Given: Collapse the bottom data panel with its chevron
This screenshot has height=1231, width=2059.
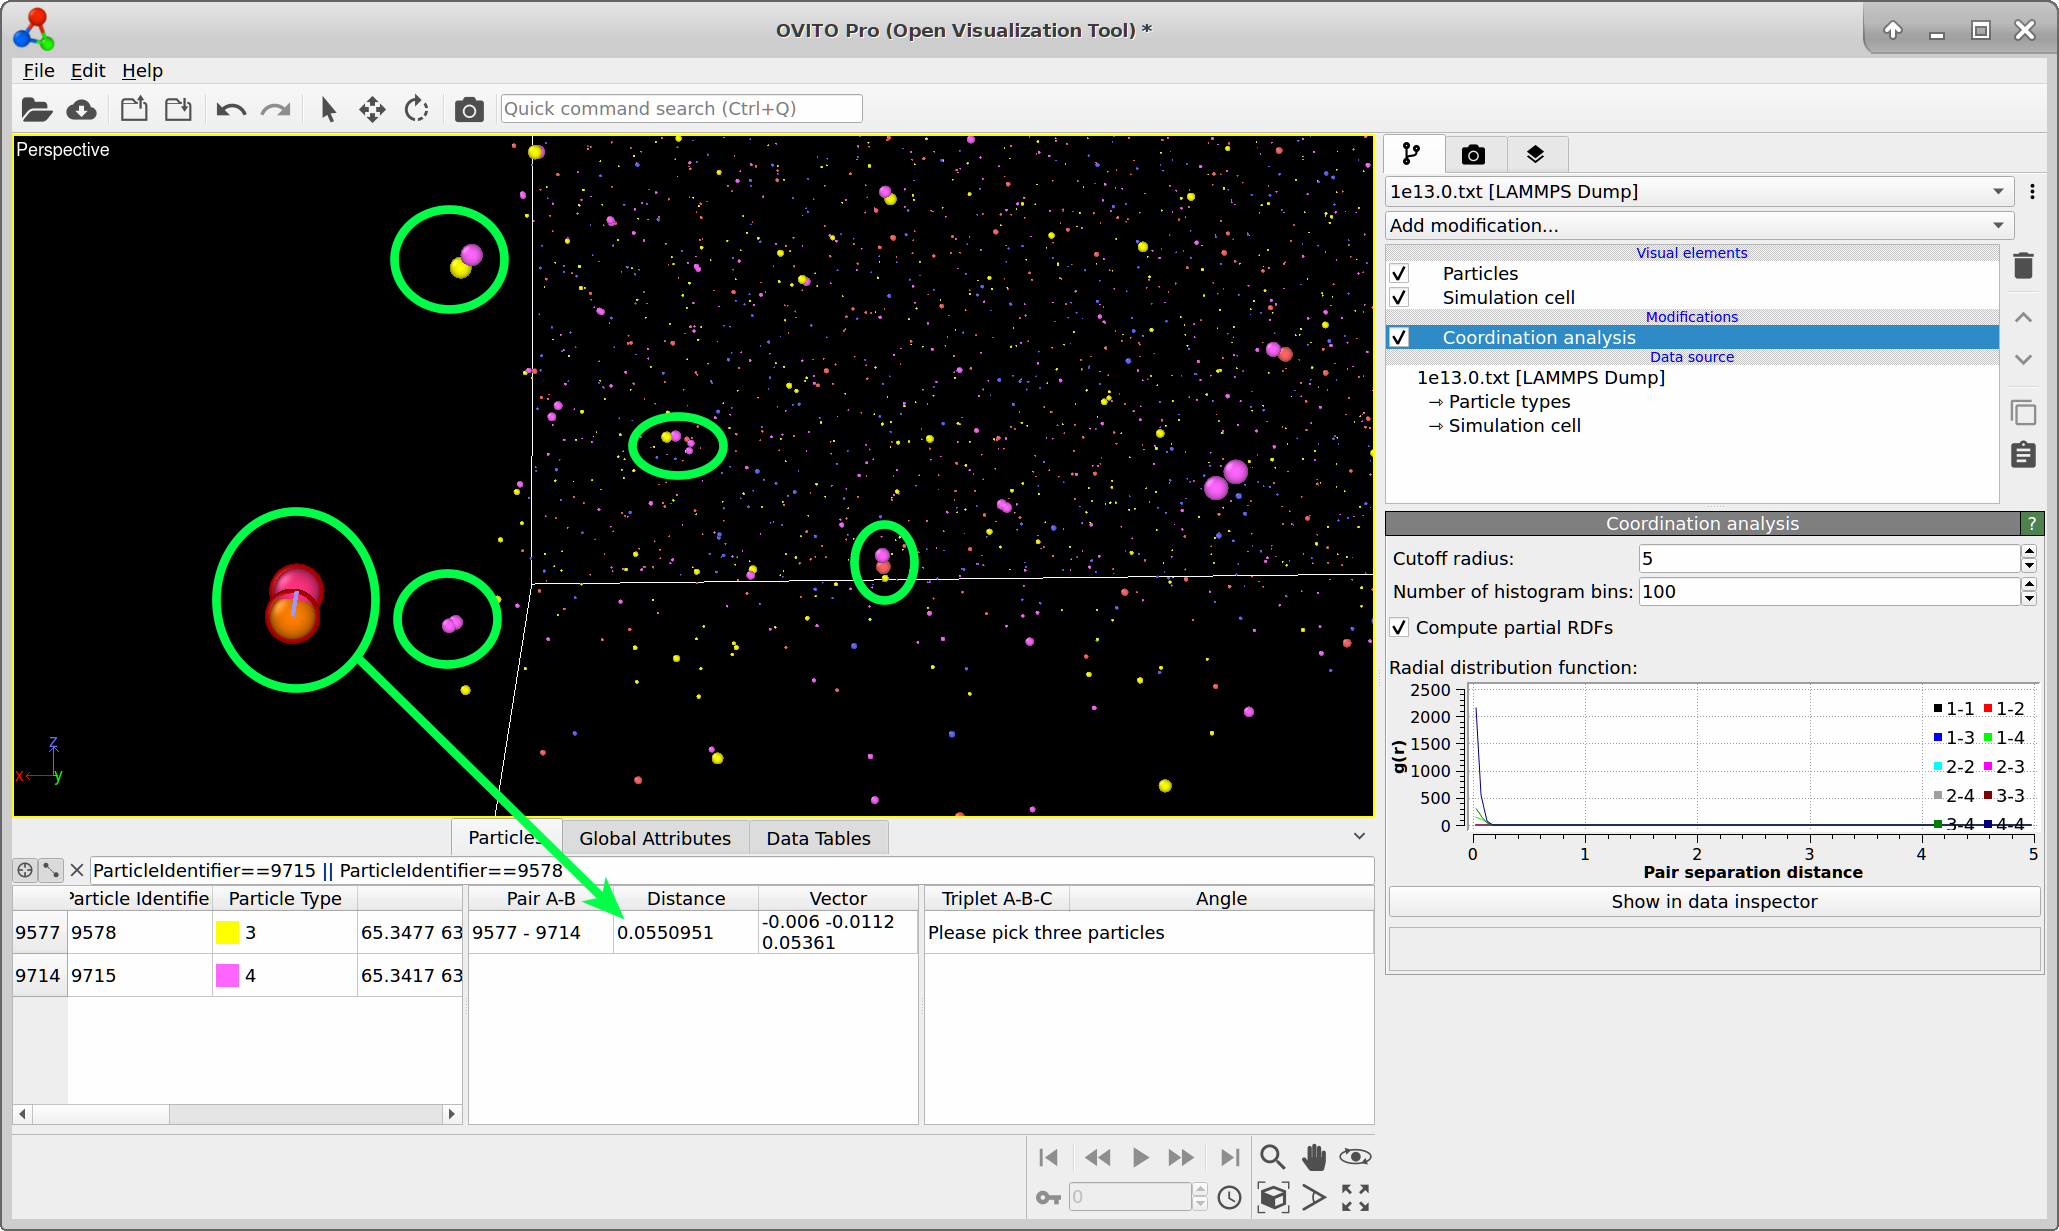Looking at the screenshot, I should click(x=1359, y=836).
